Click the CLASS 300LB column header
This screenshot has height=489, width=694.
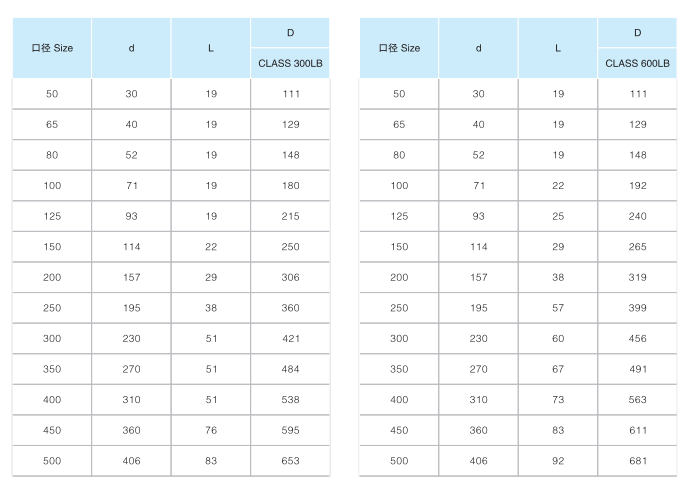290,63
